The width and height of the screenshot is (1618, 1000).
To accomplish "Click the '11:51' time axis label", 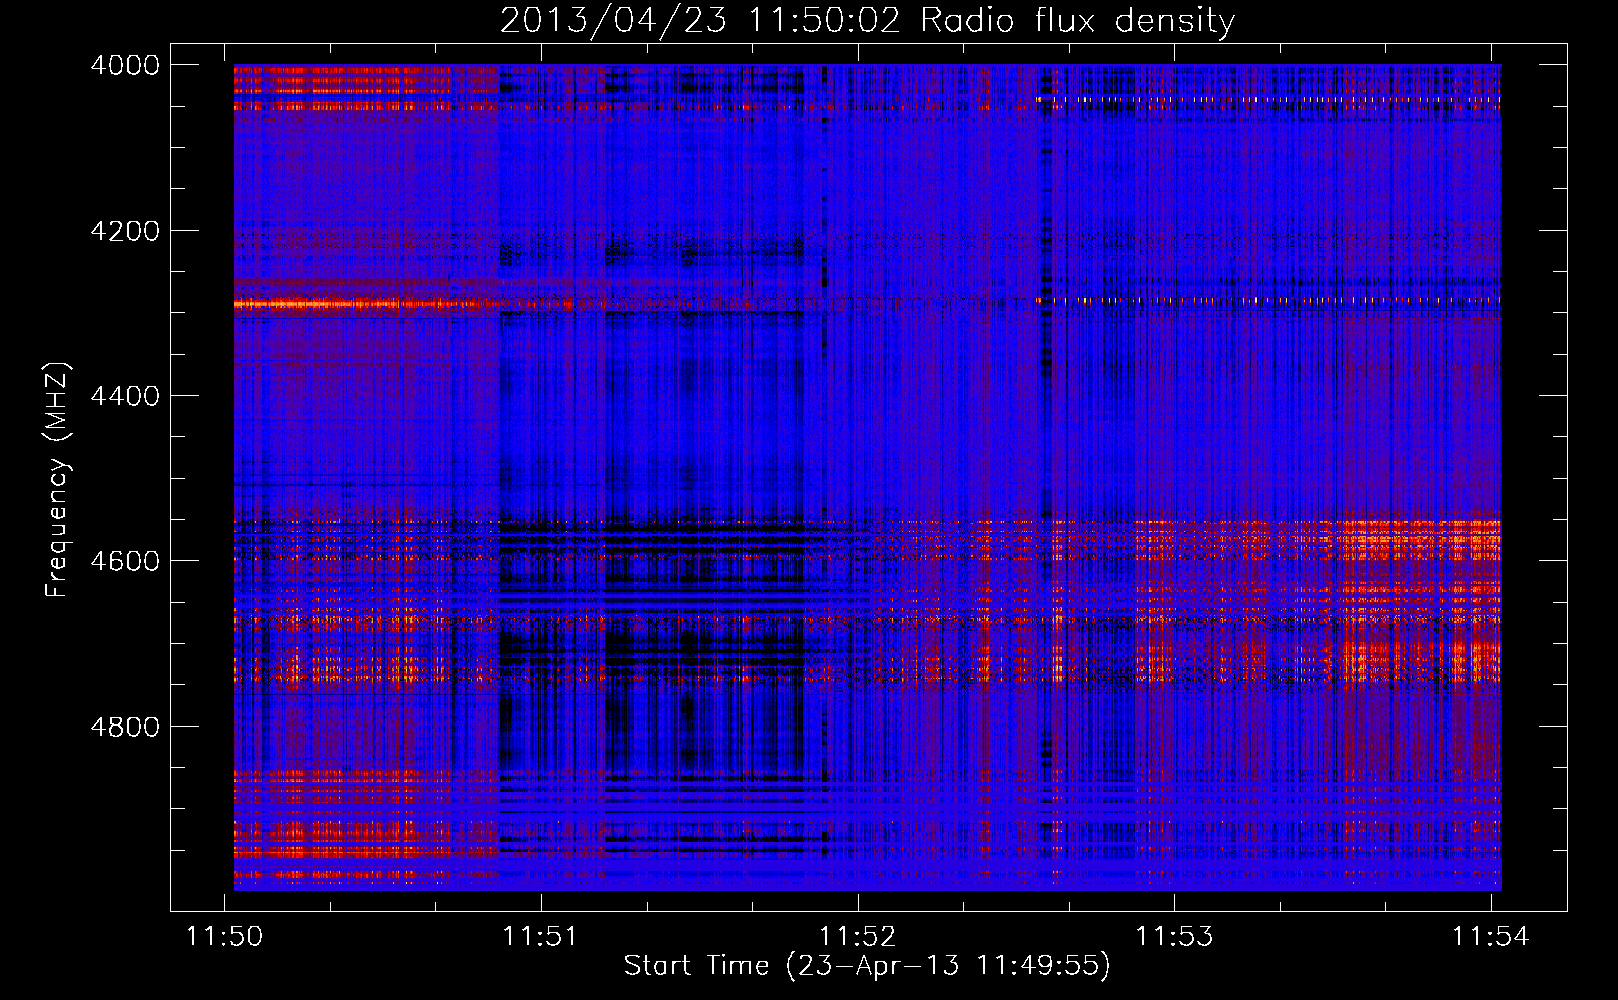I will point(540,937).
